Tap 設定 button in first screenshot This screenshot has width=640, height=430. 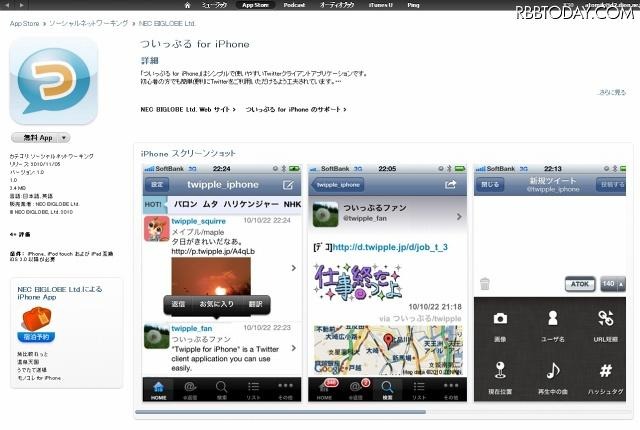157,185
